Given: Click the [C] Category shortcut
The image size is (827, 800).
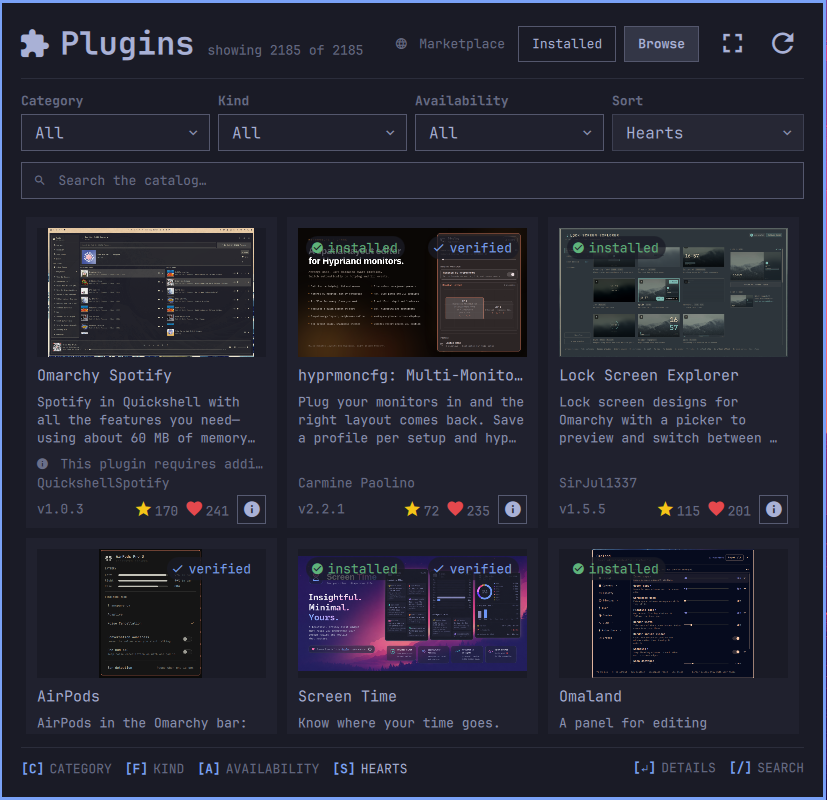Looking at the screenshot, I should (66, 768).
